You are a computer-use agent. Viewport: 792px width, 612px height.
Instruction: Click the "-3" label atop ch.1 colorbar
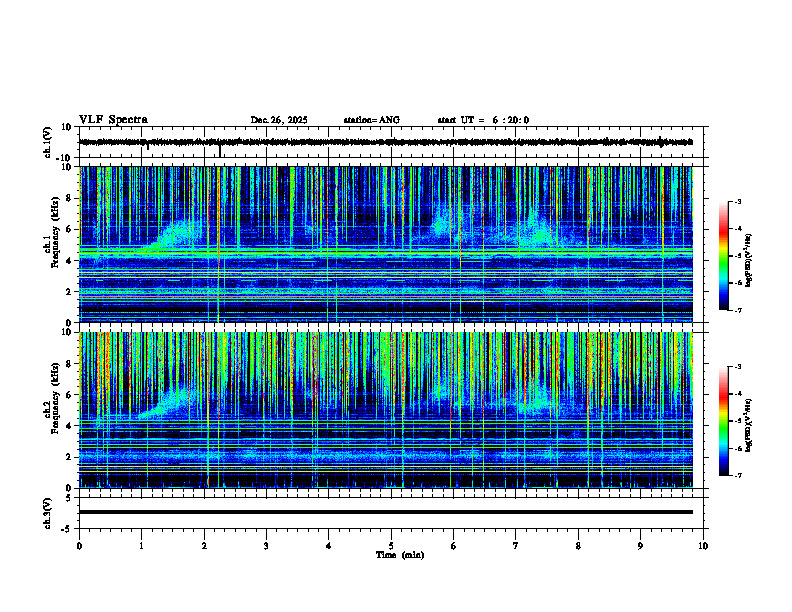(x=738, y=202)
